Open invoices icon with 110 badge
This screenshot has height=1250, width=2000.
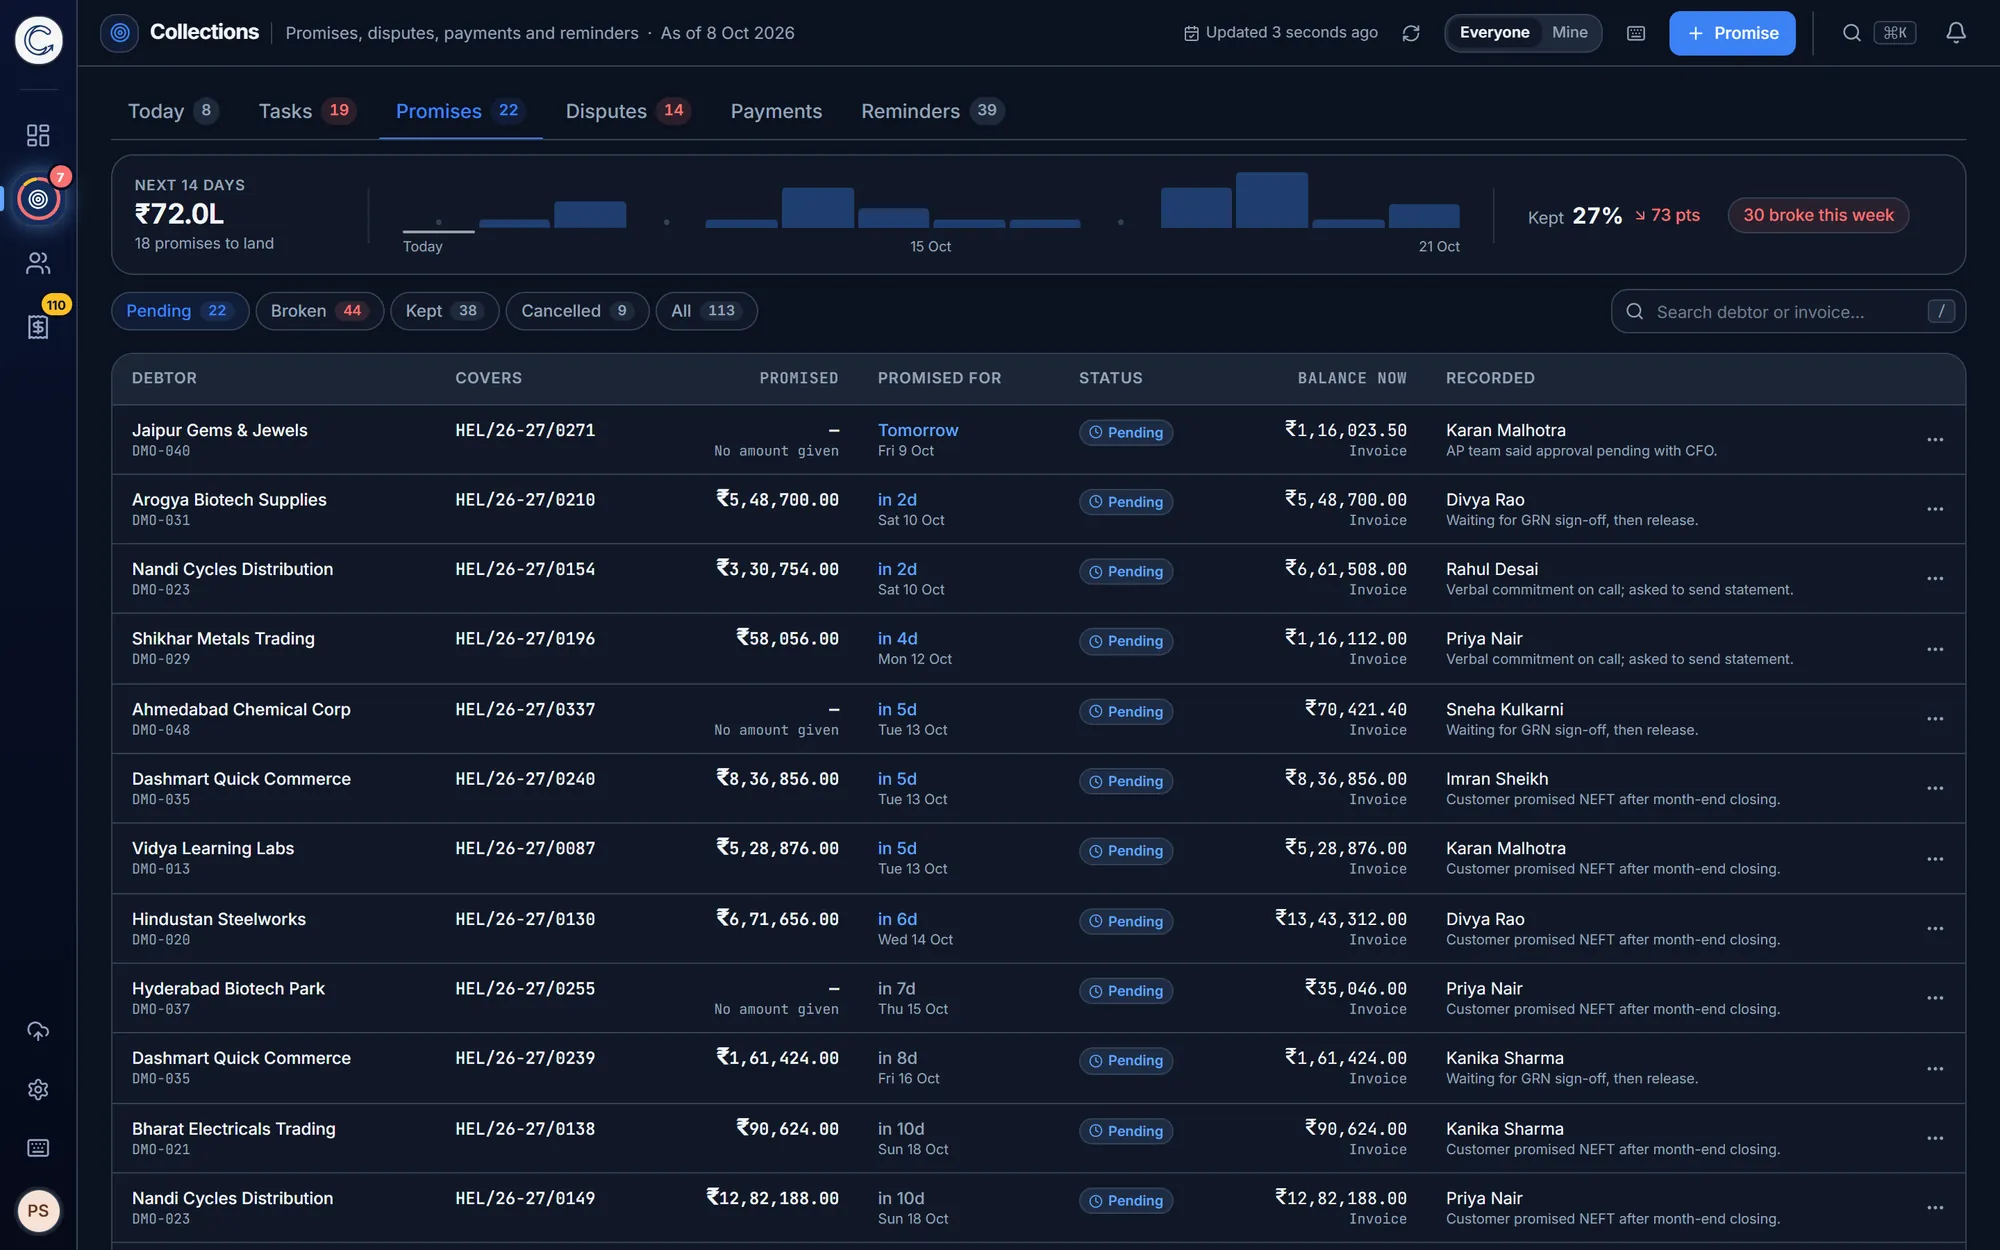coord(38,327)
